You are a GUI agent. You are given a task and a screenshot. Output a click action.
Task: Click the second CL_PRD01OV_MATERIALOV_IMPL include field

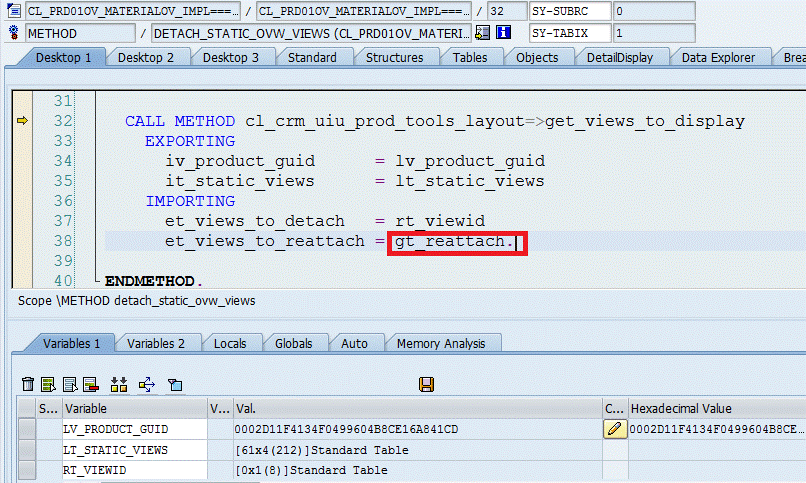click(x=363, y=11)
